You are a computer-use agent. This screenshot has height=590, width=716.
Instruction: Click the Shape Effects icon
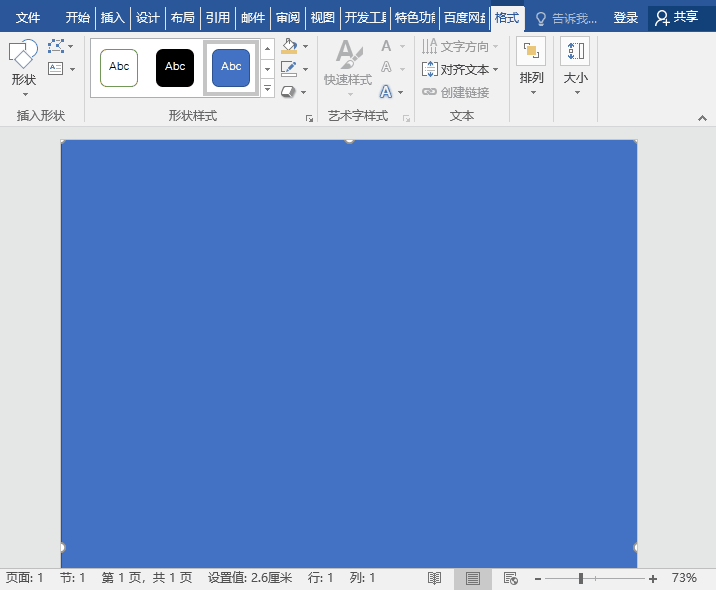[x=288, y=92]
